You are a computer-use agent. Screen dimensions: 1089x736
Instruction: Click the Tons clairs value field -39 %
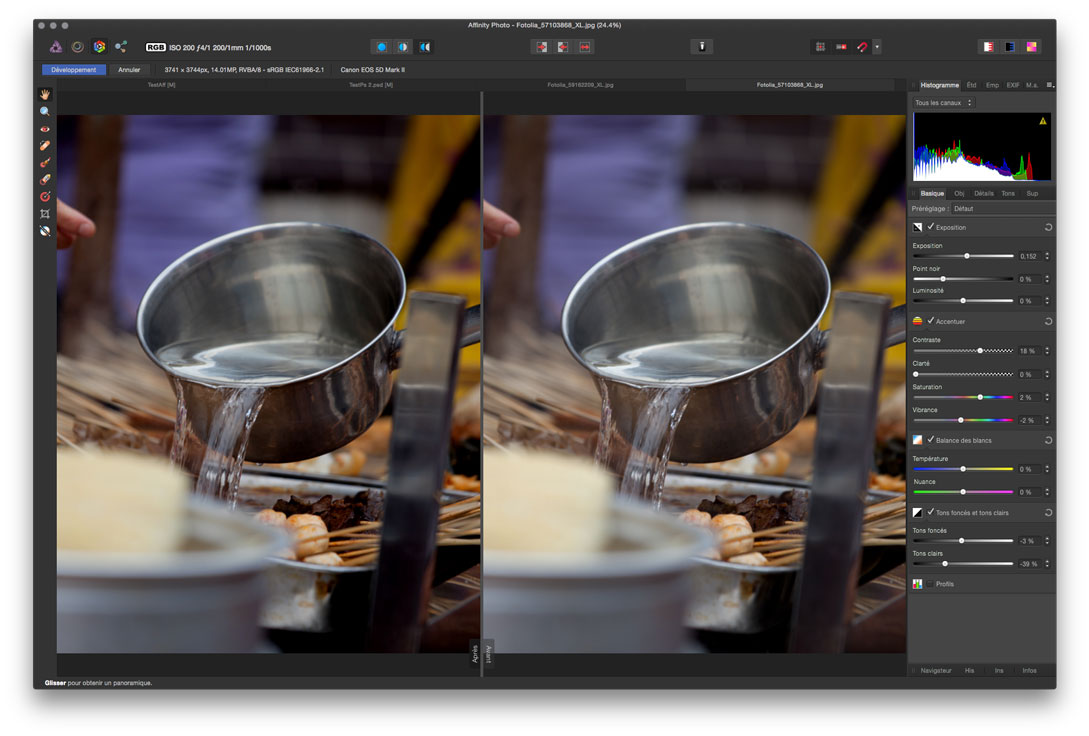tap(1029, 564)
